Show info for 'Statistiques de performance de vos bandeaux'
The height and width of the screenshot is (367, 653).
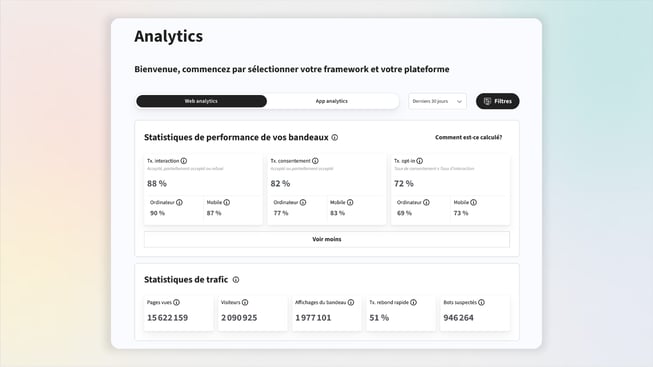[334, 137]
